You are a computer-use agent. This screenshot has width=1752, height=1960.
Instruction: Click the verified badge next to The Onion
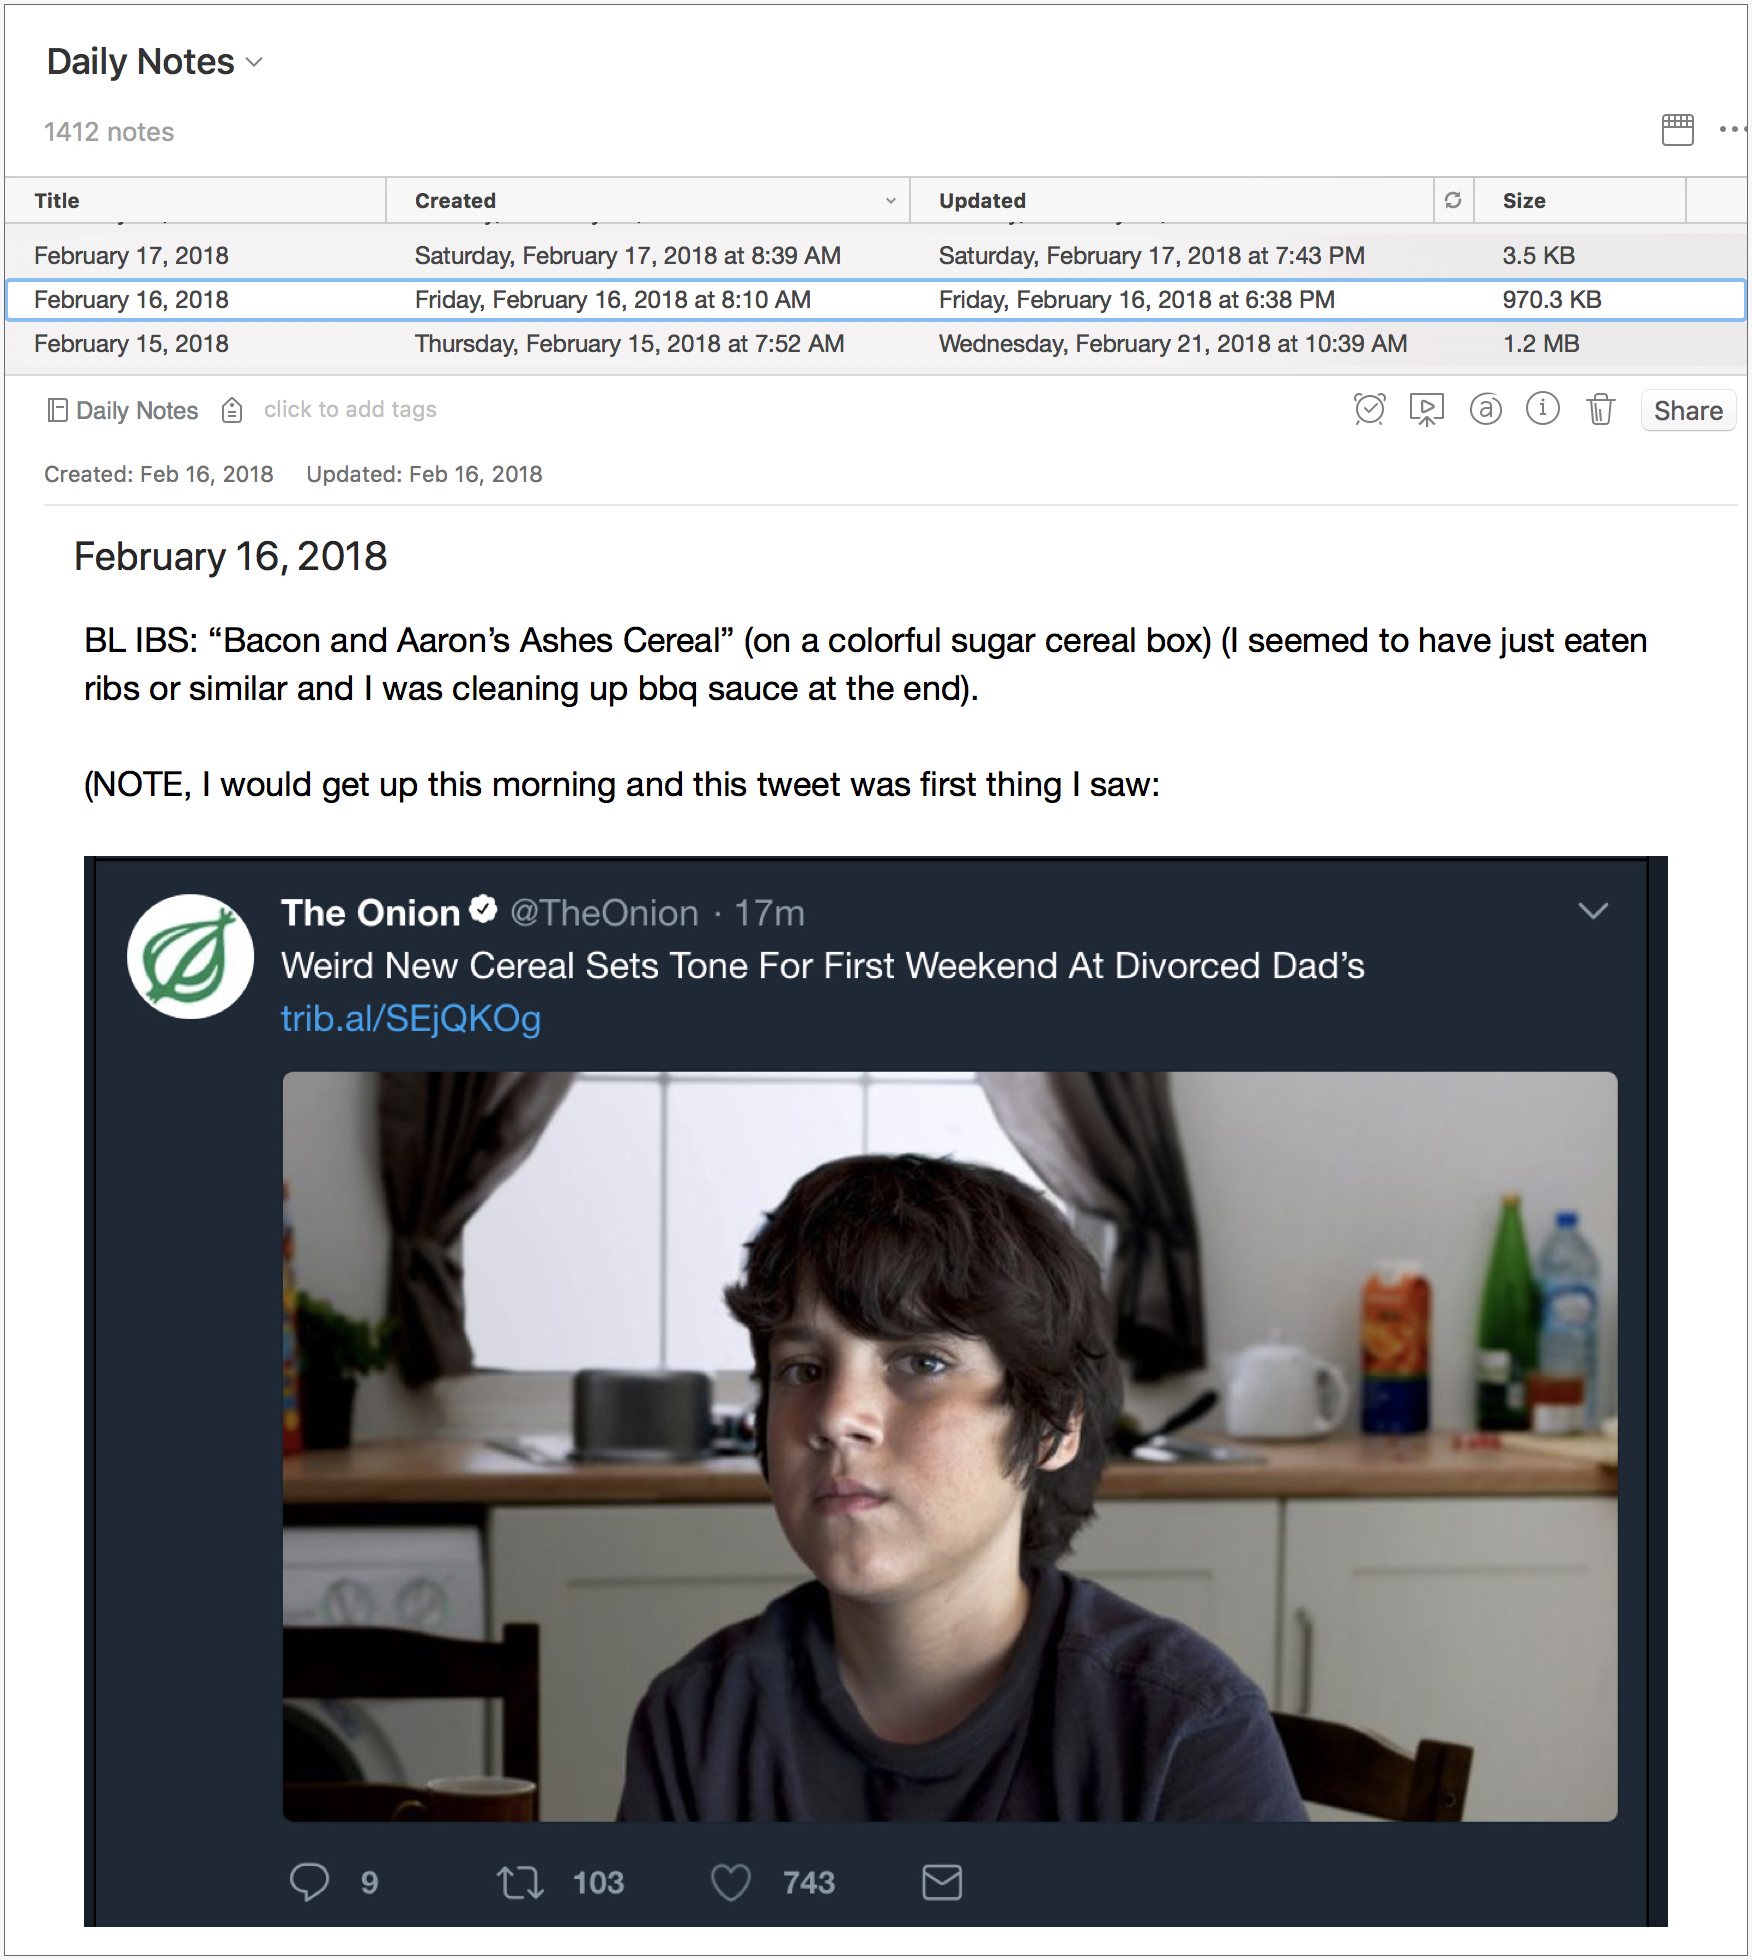click(484, 909)
